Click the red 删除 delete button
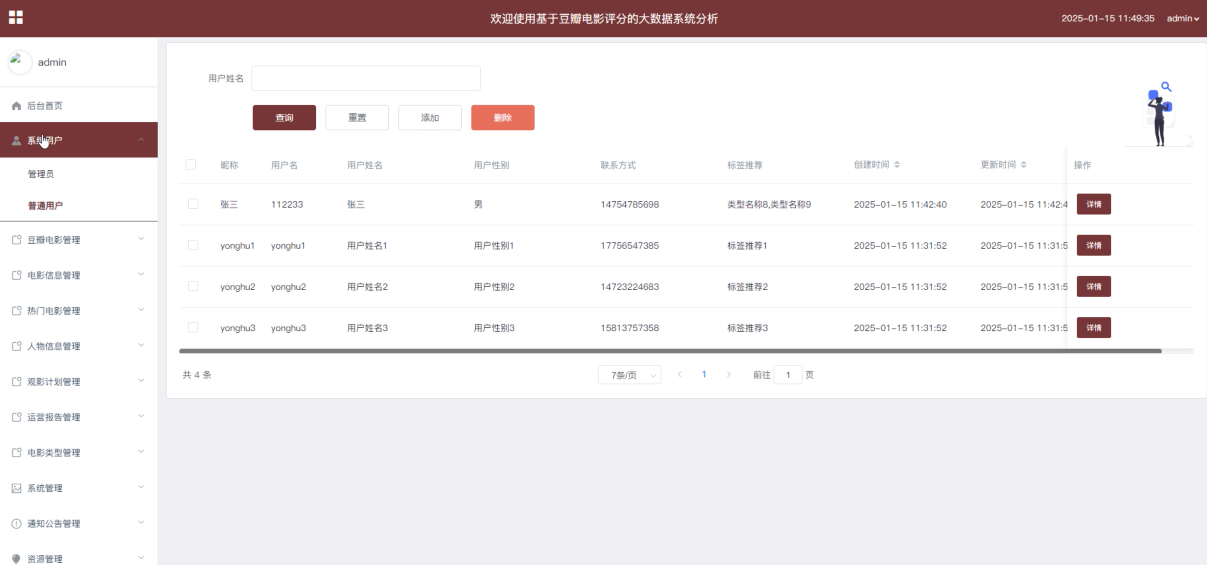1207x565 pixels. coord(503,118)
